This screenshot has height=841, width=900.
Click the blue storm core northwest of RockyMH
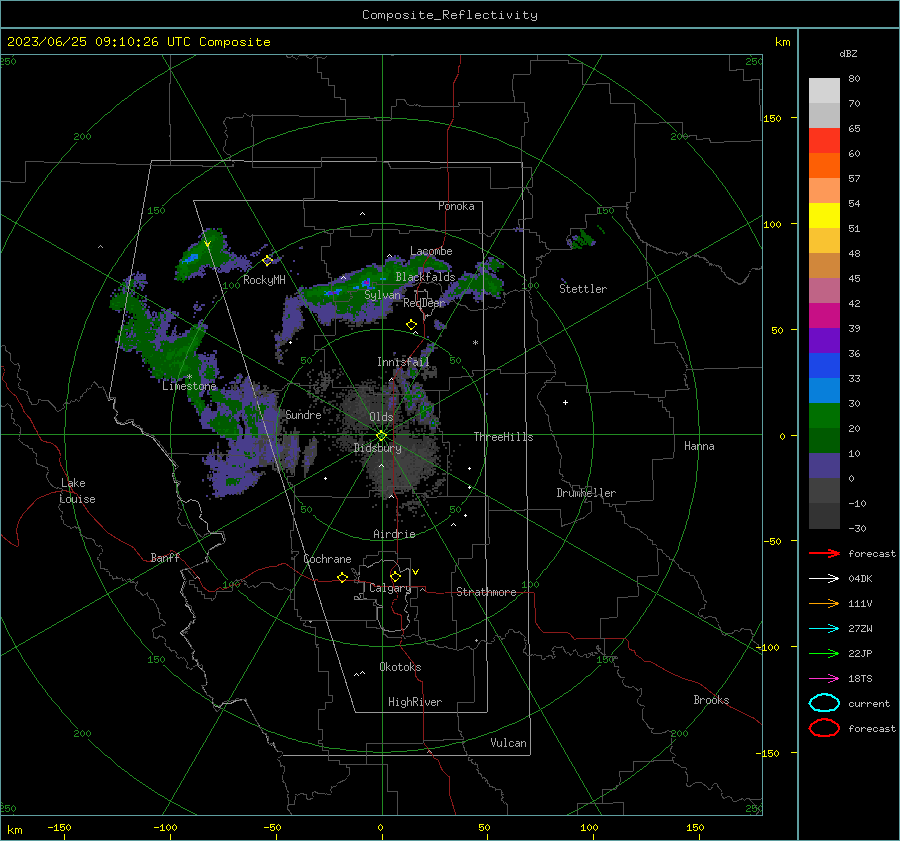[x=191, y=258]
